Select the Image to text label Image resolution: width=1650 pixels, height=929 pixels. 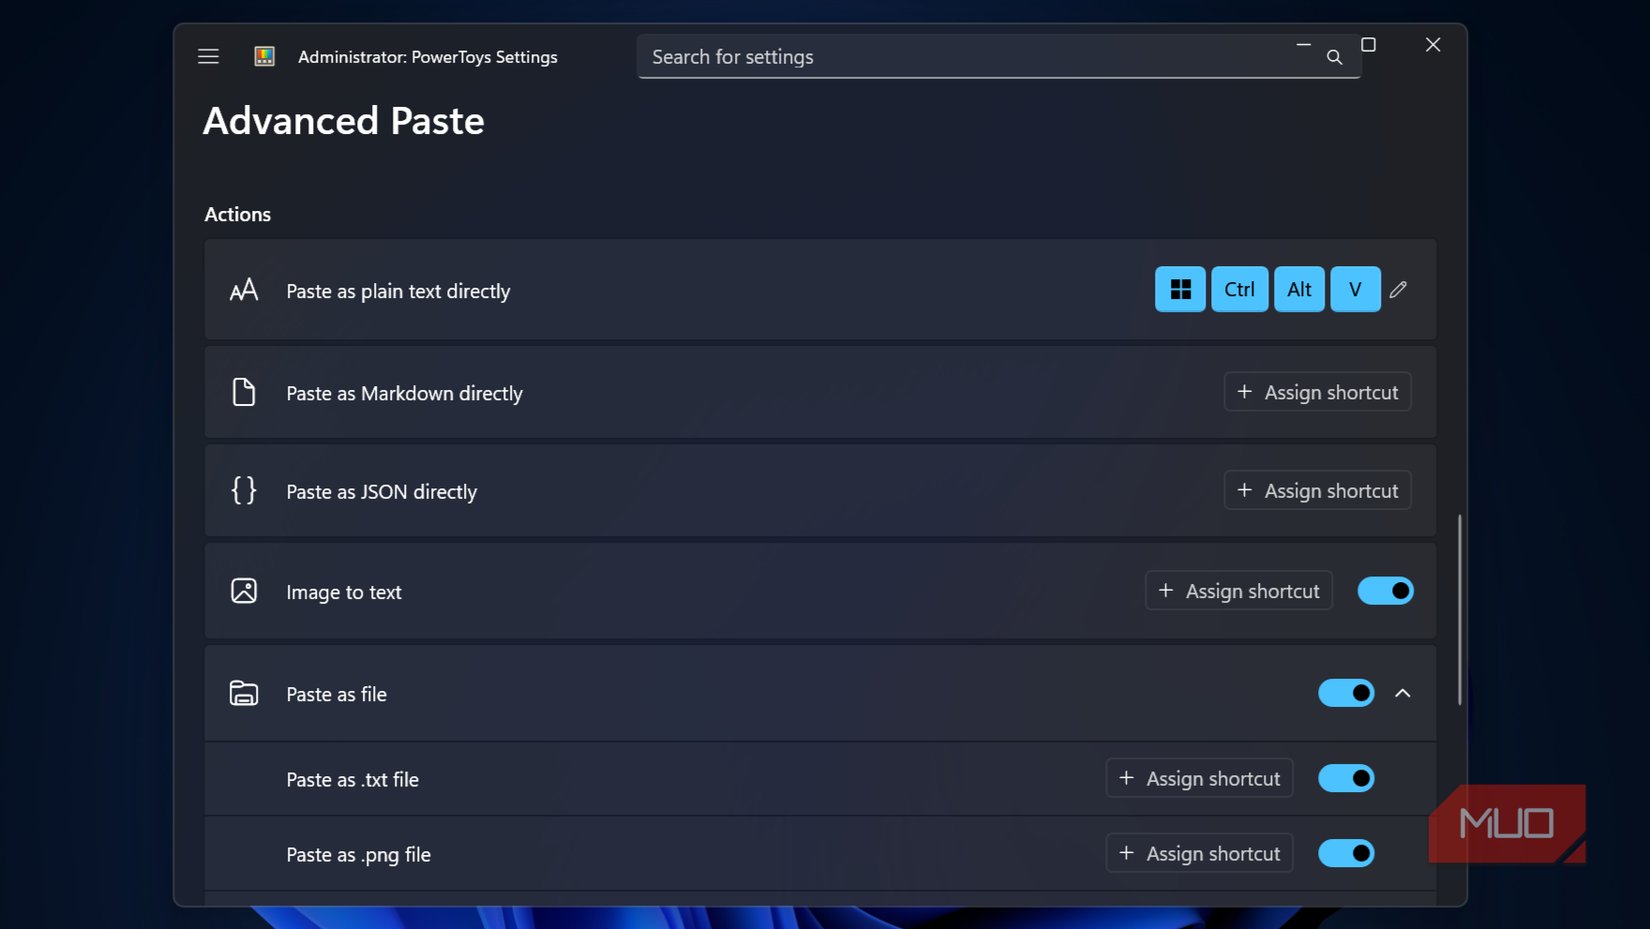[x=344, y=592]
